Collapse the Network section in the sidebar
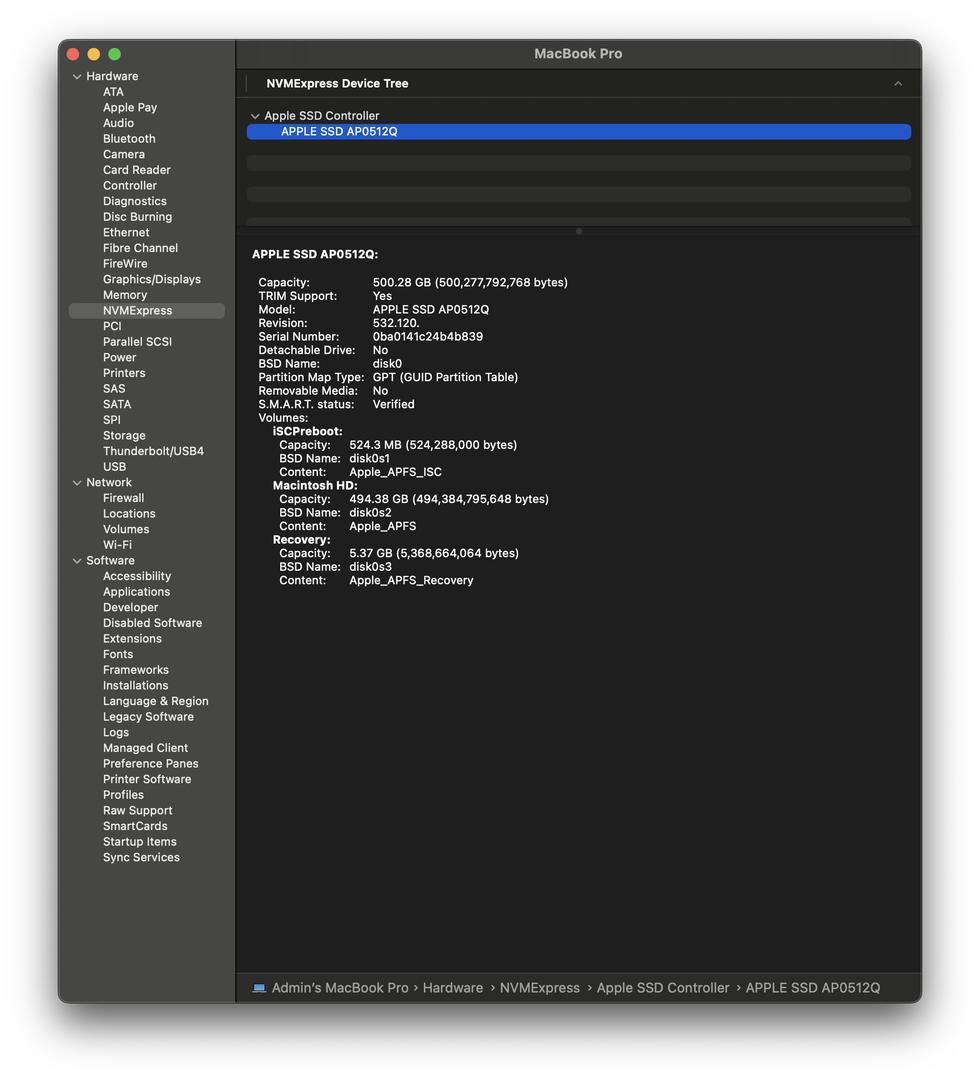The image size is (980, 1080). 77,483
